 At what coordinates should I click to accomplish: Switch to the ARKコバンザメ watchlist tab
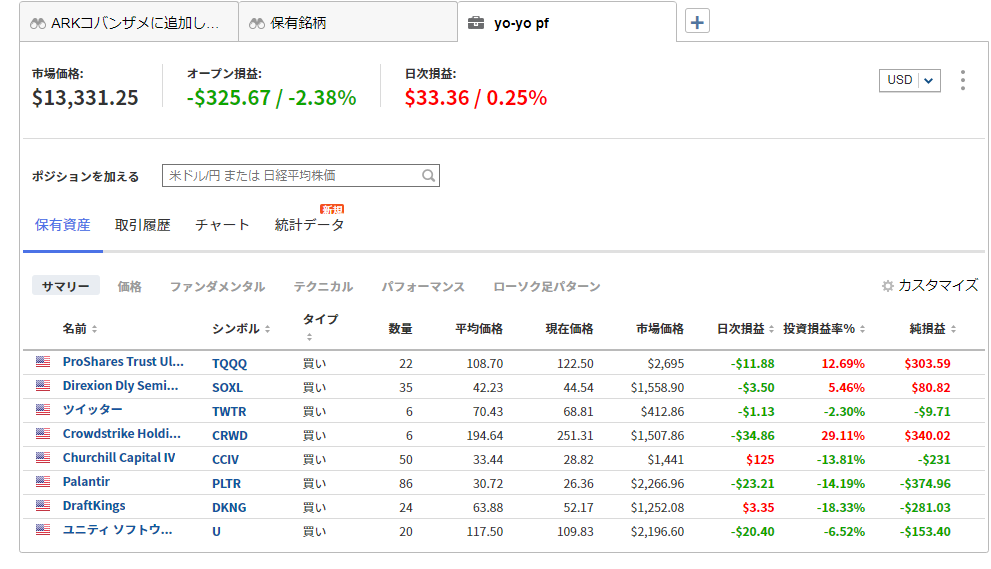129,23
